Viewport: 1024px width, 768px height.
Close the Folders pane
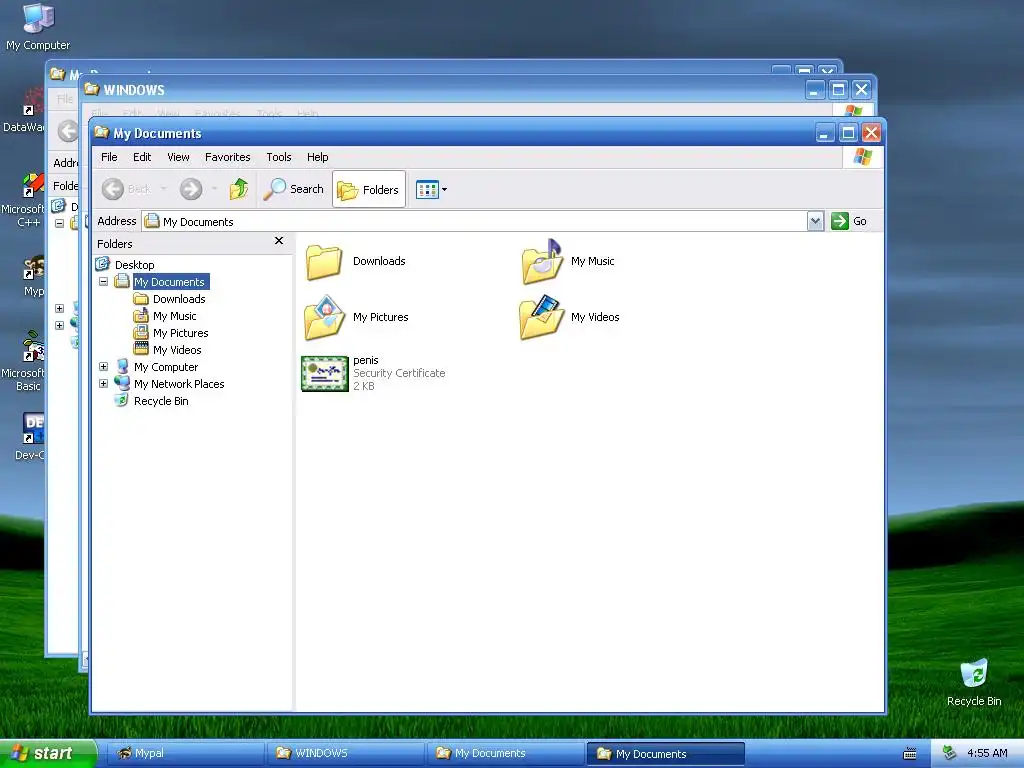coord(279,241)
